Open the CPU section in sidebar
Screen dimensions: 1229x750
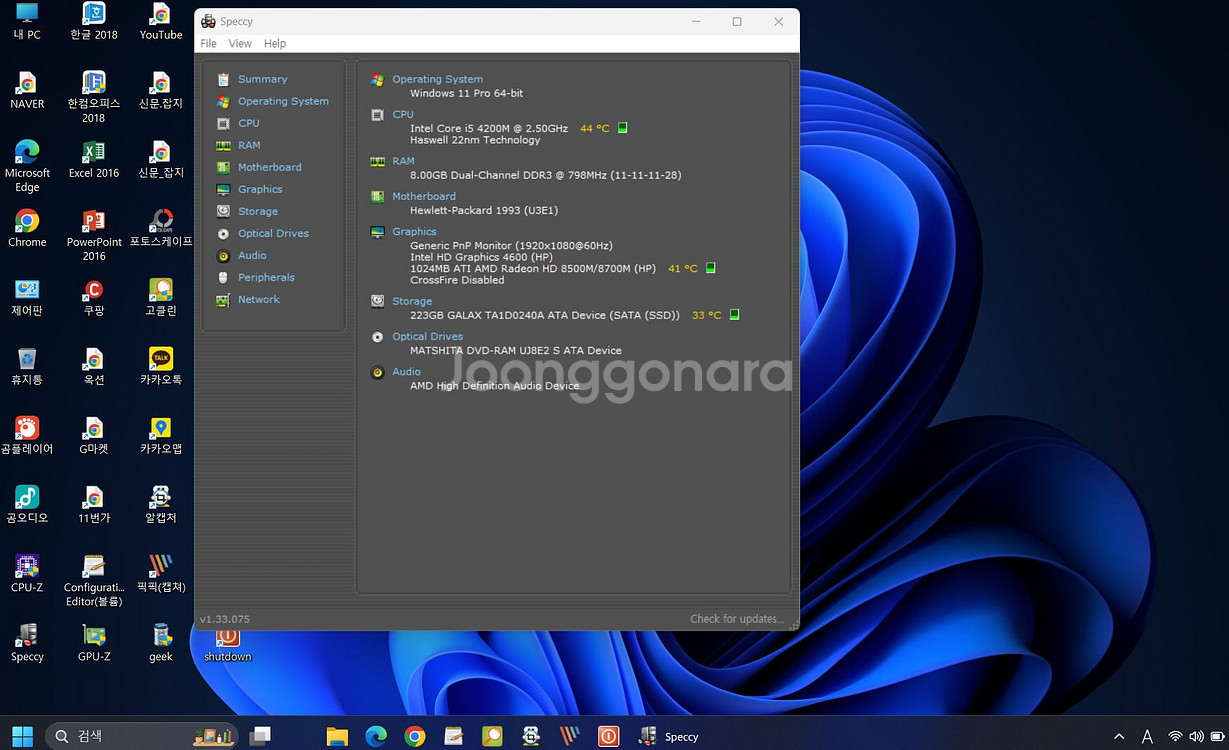(248, 123)
